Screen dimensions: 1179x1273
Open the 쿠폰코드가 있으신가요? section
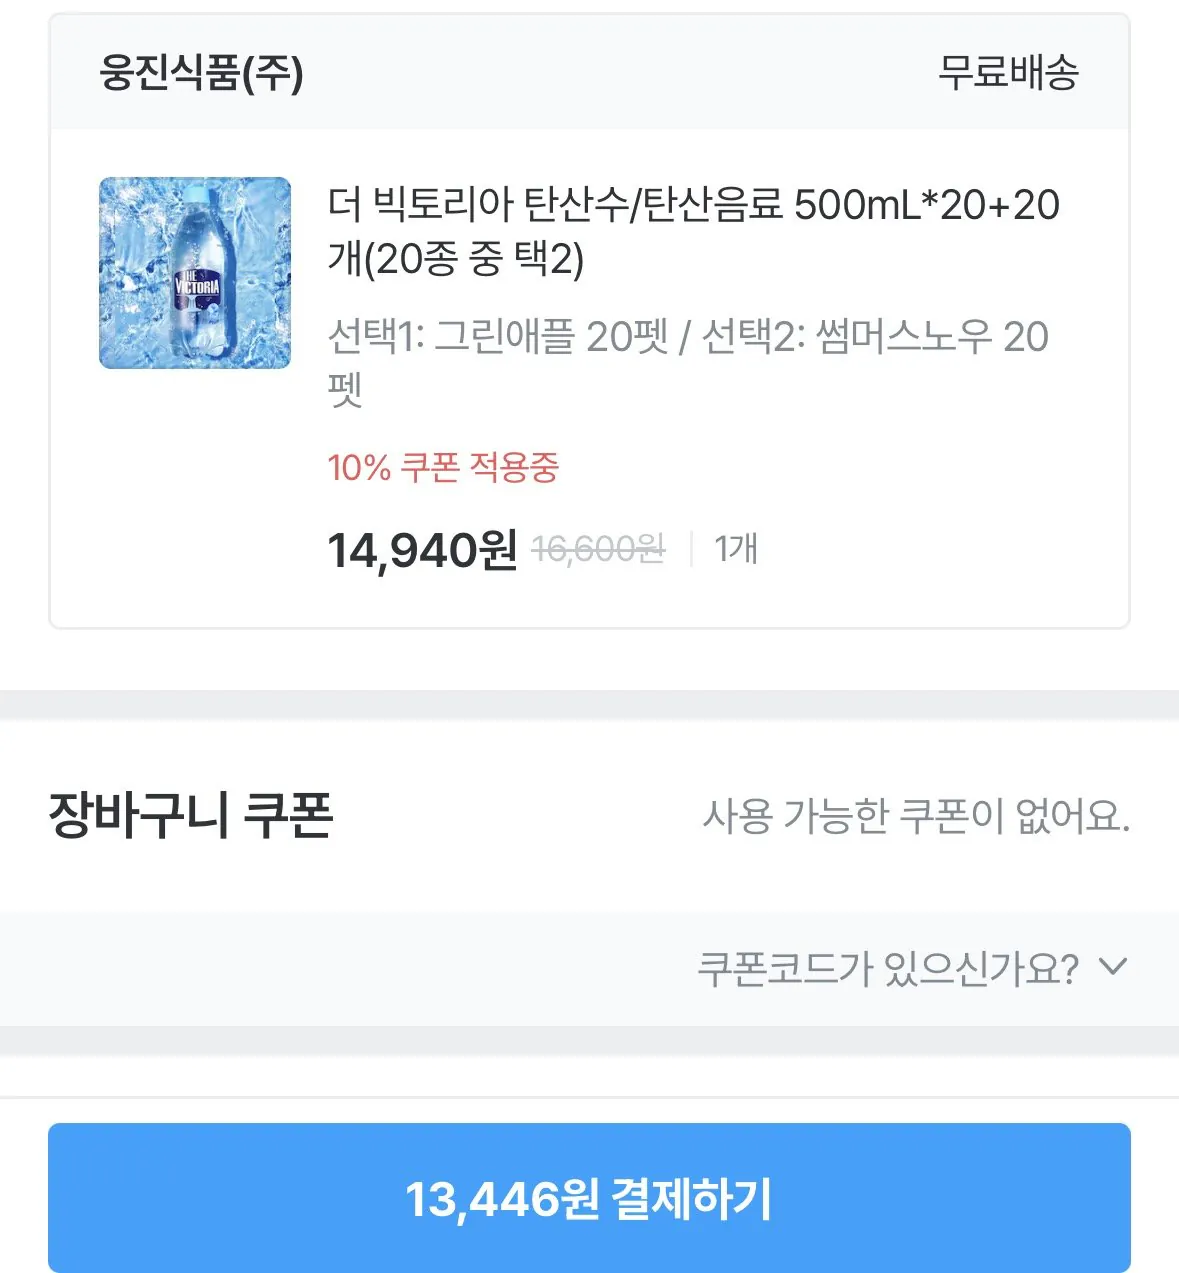[x=887, y=969]
